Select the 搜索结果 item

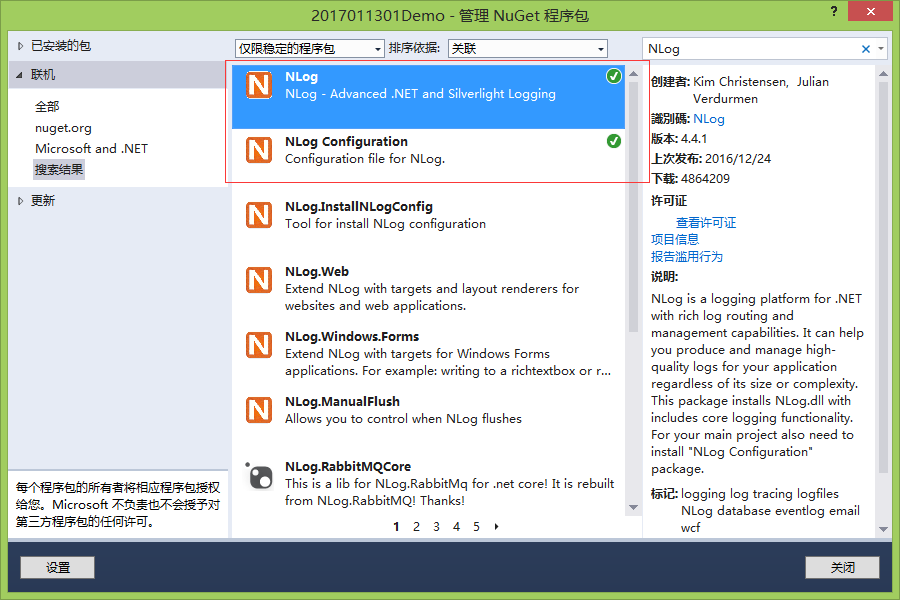59,169
